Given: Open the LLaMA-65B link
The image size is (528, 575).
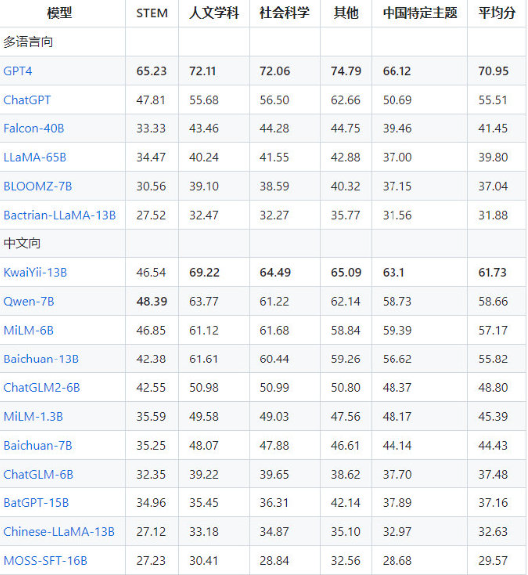Looking at the screenshot, I should (35, 157).
